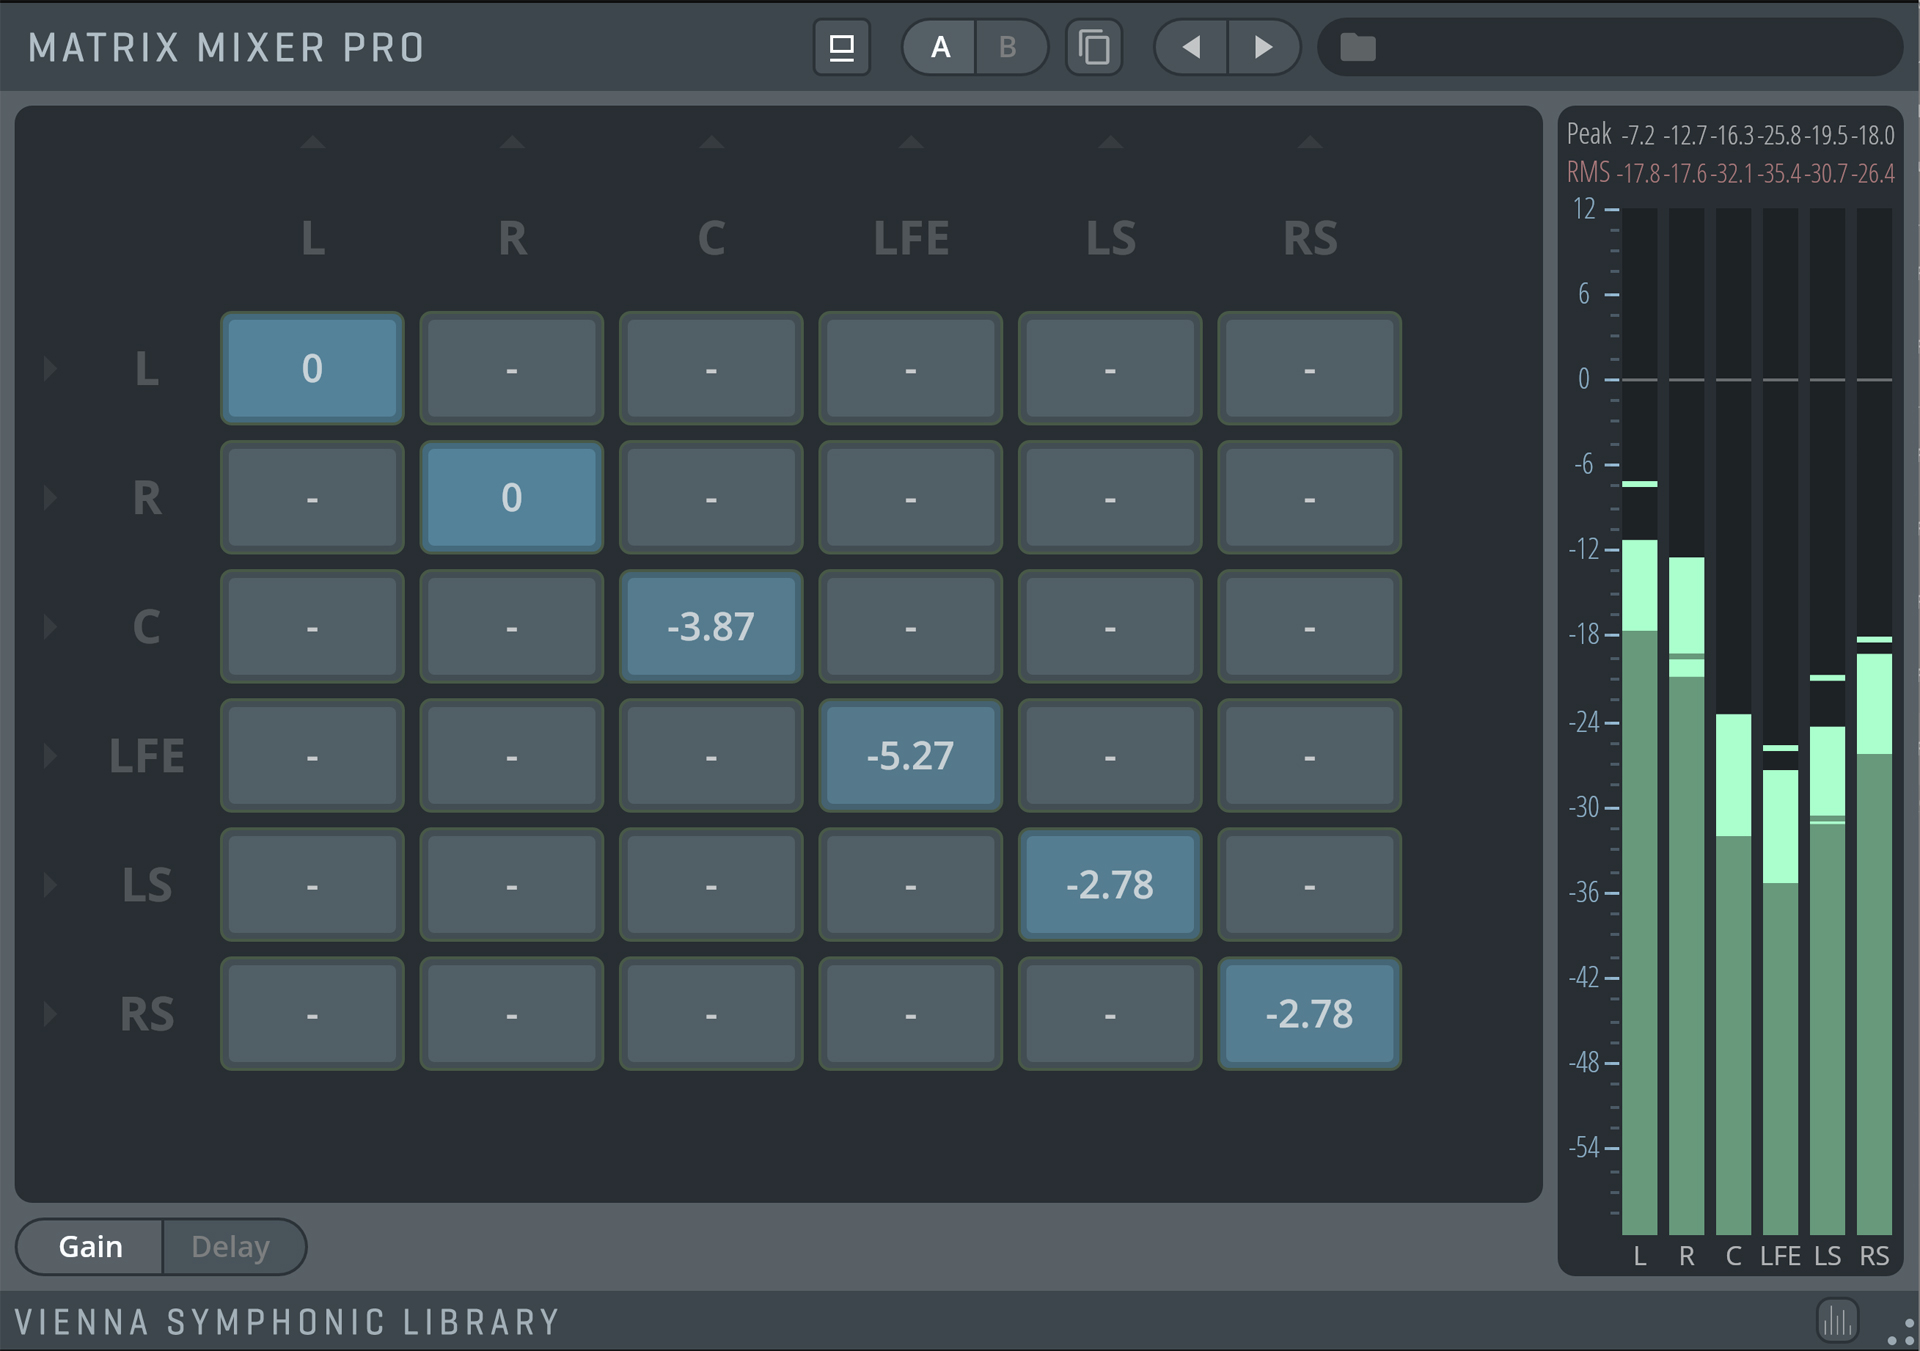
Task: Select the C channel cell showing -3.87
Action: 711,627
